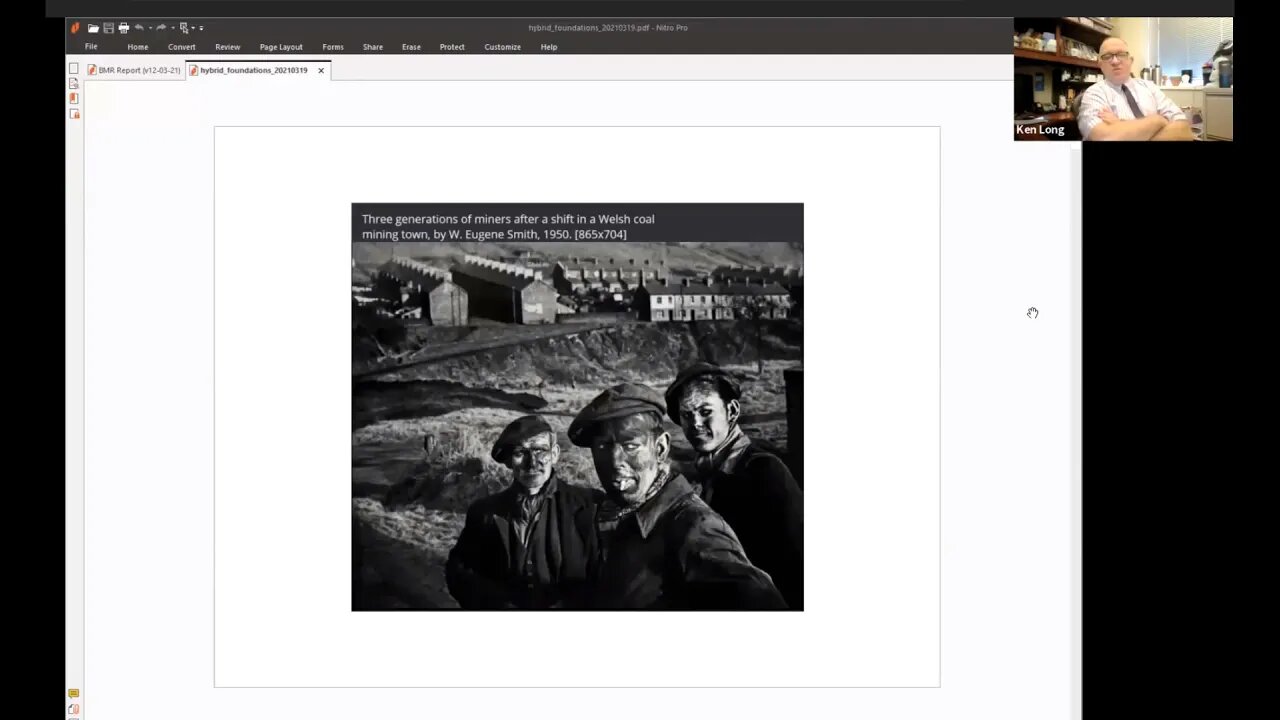Viewport: 1280px width, 720px height.
Task: Open the orange document panel icon in sidebar
Action: coord(74,98)
